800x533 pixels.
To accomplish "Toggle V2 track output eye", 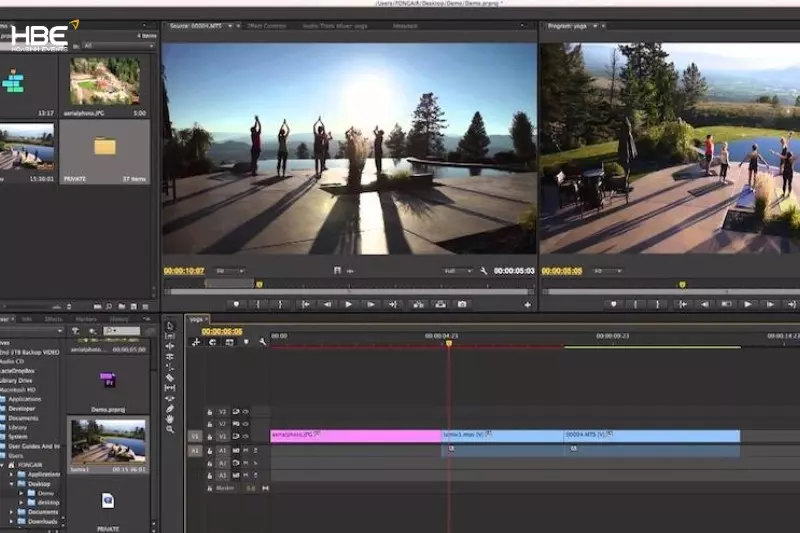I will [245, 424].
